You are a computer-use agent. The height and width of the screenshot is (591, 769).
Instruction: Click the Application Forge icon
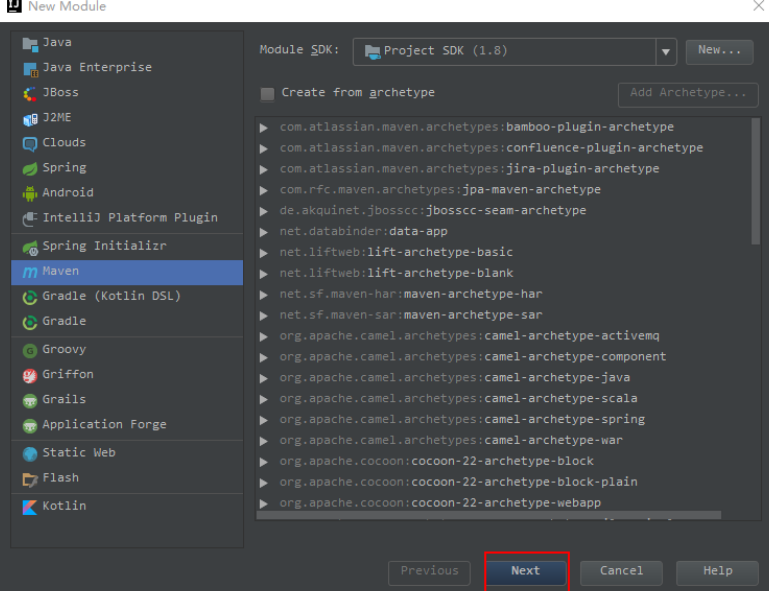pyautogui.click(x=30, y=426)
